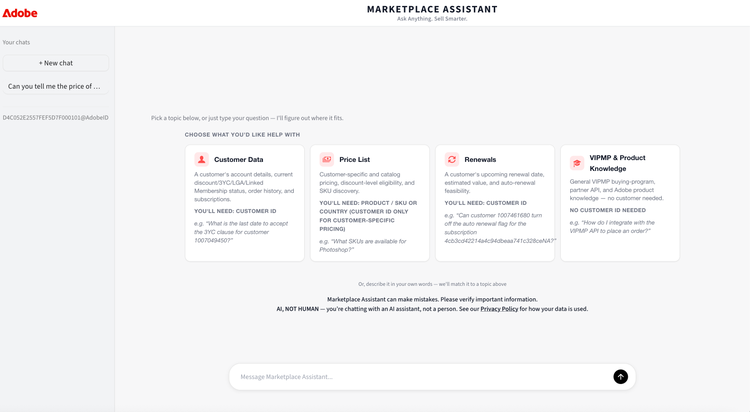Click the 'Pick a topic below' instruction text

pyautogui.click(x=247, y=118)
